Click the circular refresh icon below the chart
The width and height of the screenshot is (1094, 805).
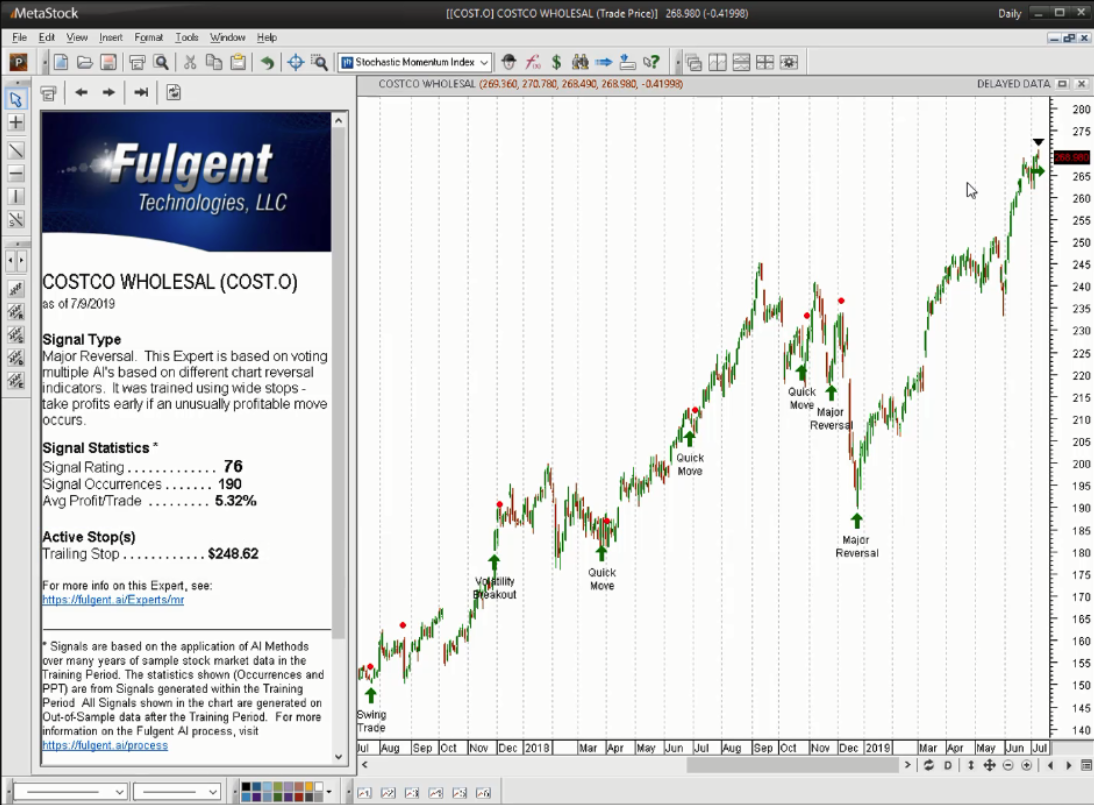coord(929,765)
